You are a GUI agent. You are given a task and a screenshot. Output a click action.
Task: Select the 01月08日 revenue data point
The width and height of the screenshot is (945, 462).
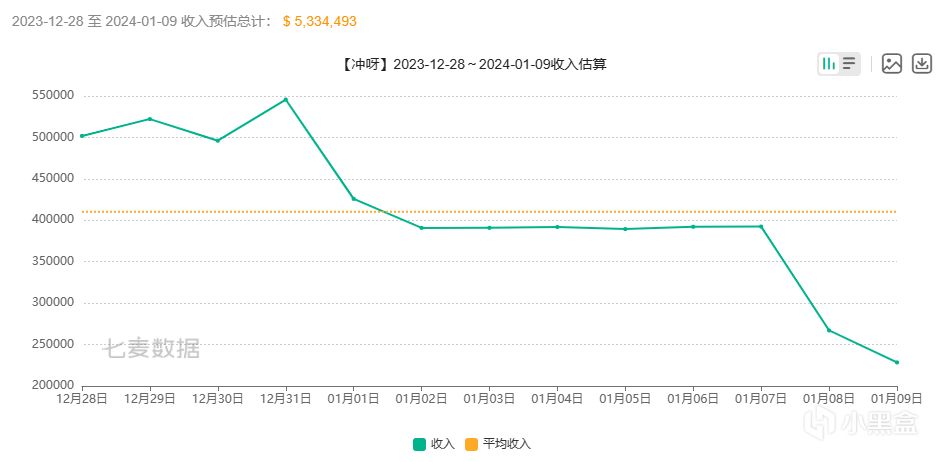click(829, 330)
